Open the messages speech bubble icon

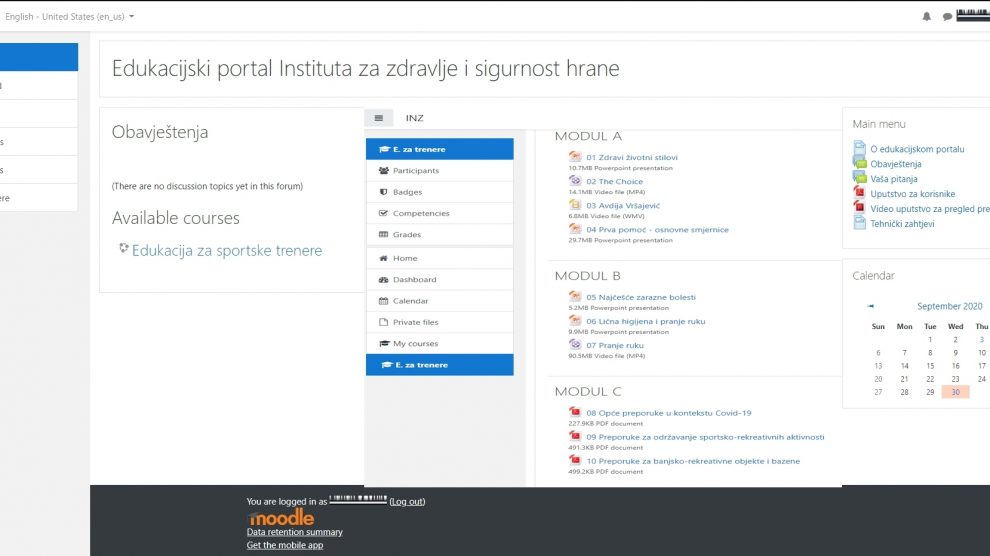(x=947, y=17)
